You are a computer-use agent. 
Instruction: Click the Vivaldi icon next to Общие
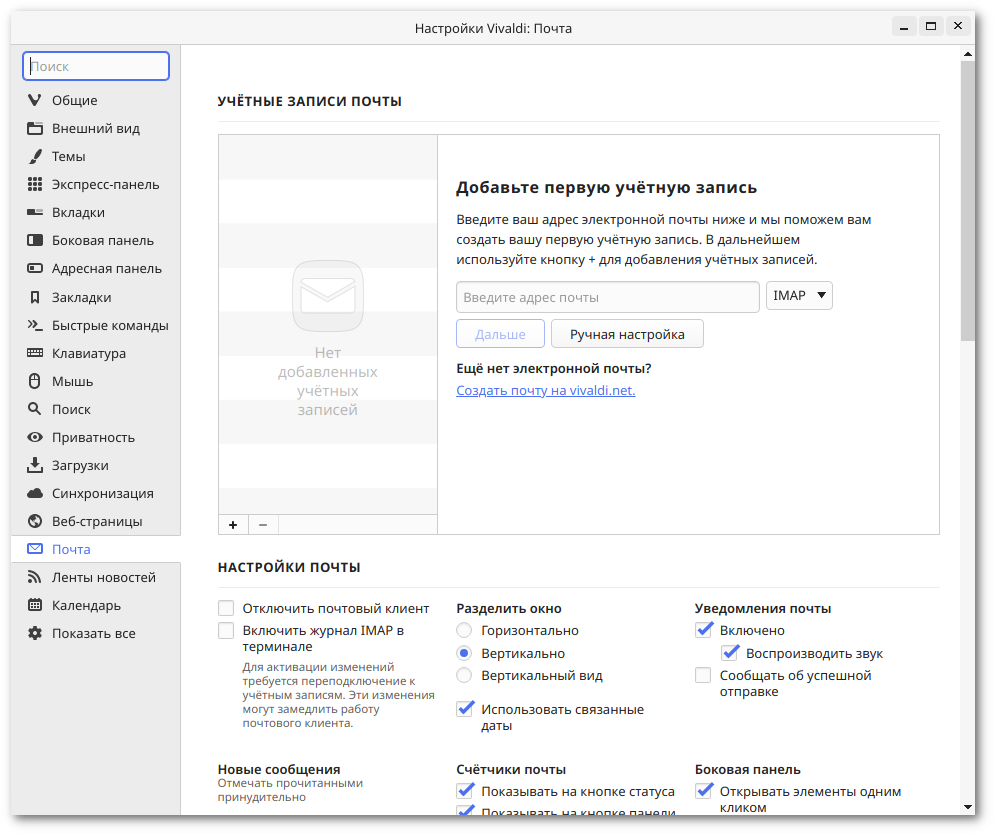coord(35,100)
